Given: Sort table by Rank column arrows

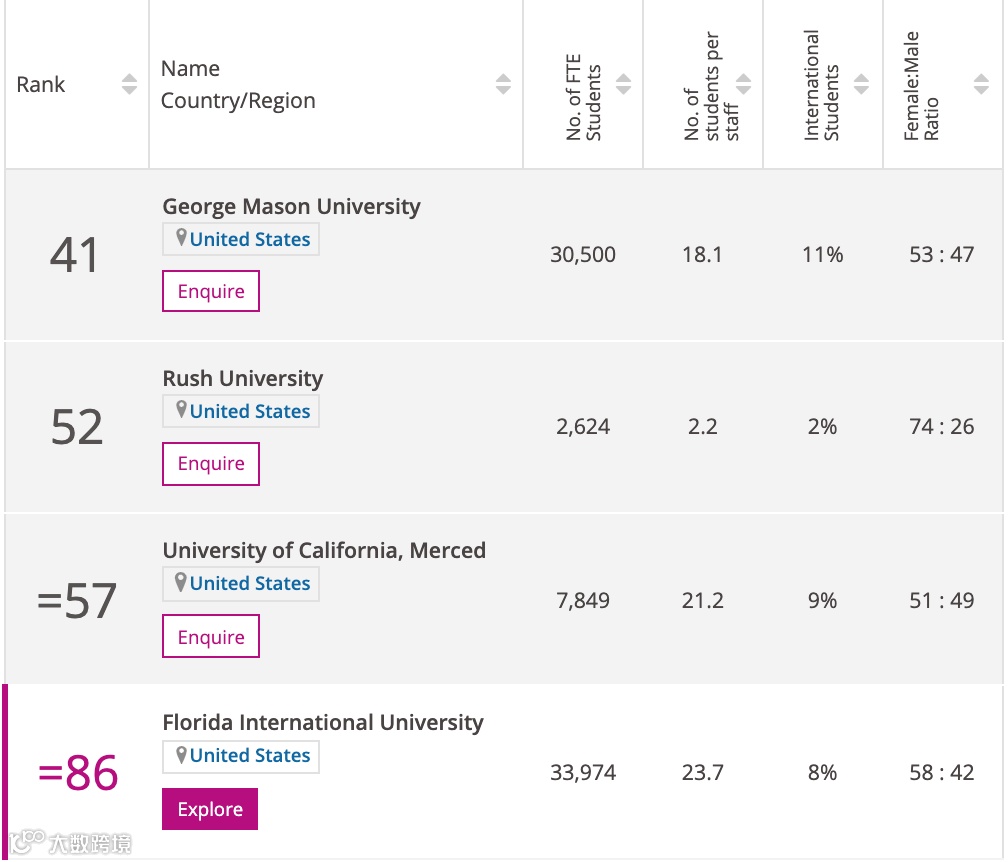Looking at the screenshot, I should (x=129, y=85).
